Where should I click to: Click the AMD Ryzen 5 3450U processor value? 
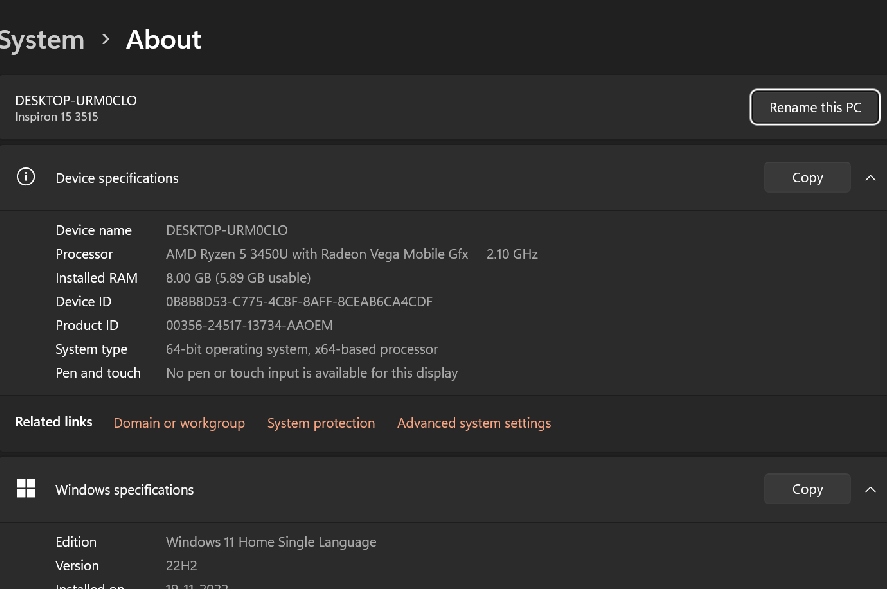pyautogui.click(x=317, y=254)
